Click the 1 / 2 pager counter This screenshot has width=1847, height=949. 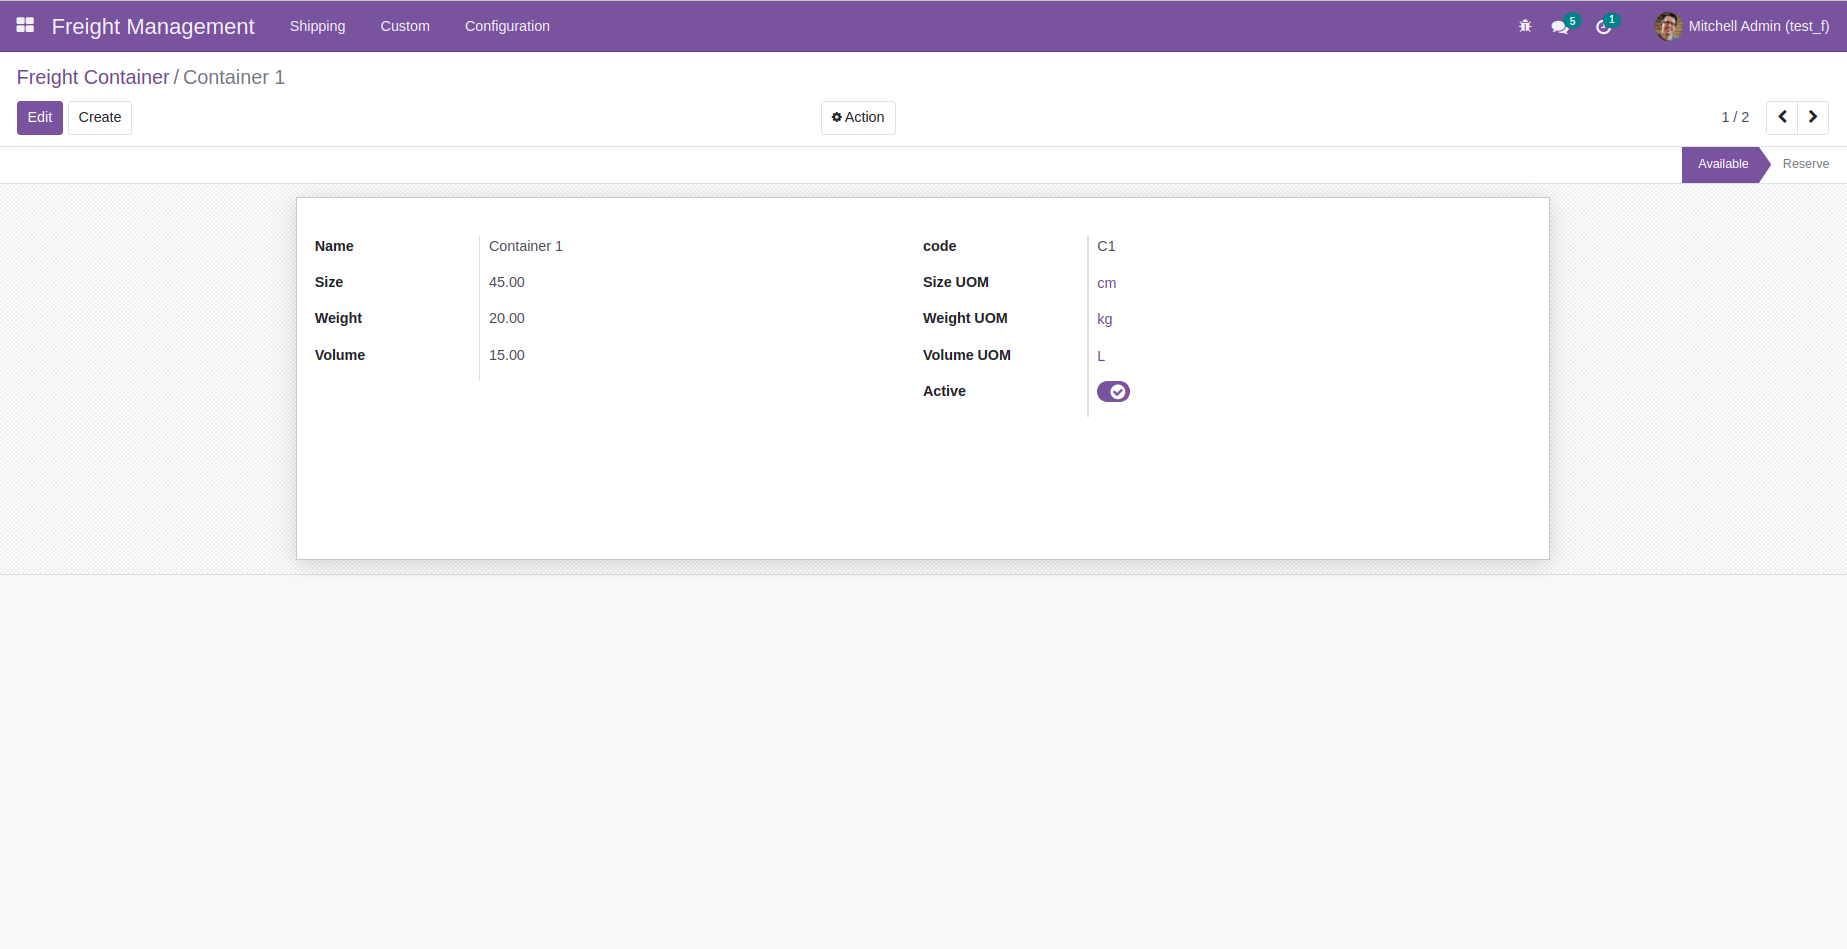(x=1735, y=117)
